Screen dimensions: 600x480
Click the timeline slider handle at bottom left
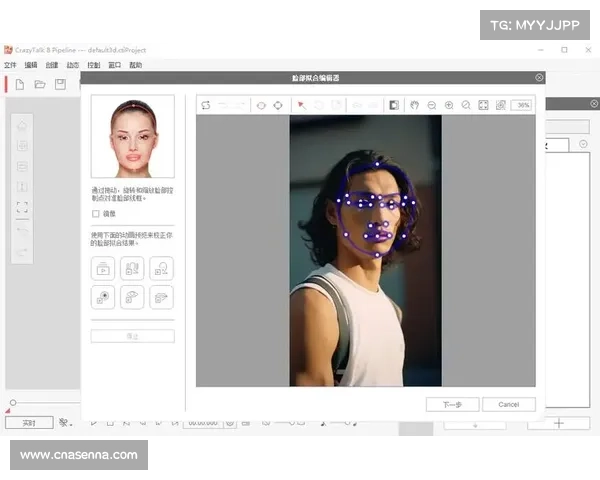click(x=12, y=403)
